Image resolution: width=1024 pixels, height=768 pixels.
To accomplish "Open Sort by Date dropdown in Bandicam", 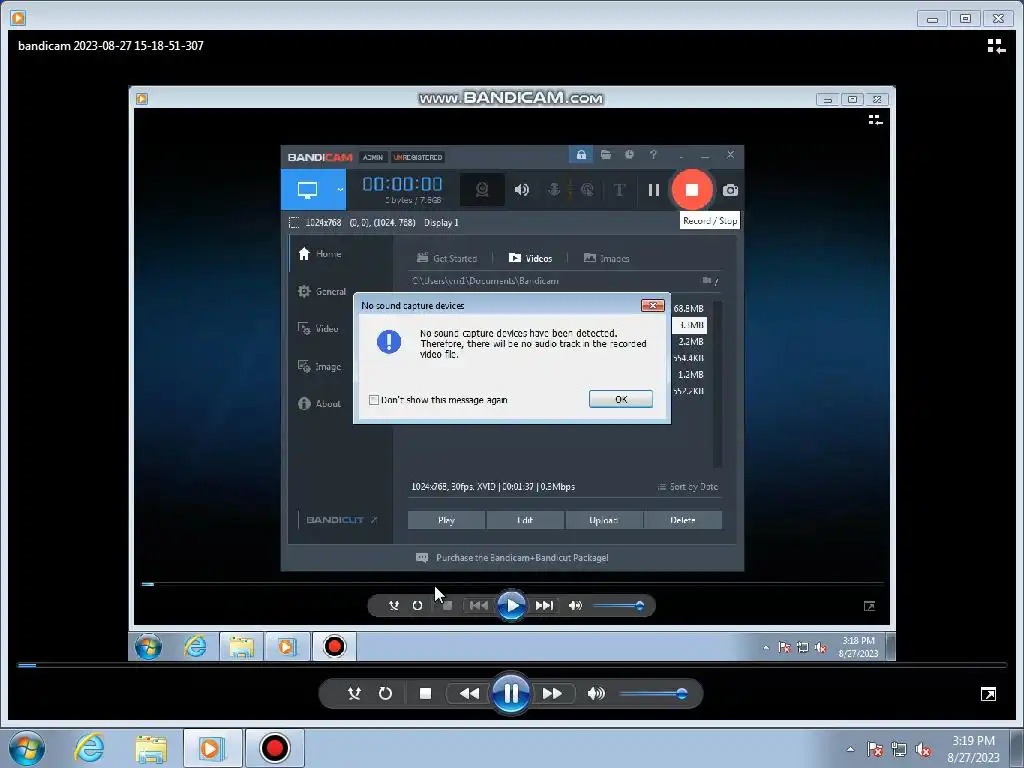I will pos(688,487).
